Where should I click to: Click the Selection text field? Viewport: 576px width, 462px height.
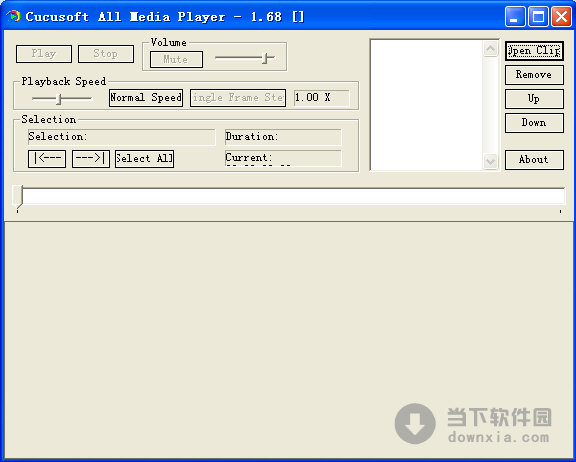pyautogui.click(x=122, y=137)
